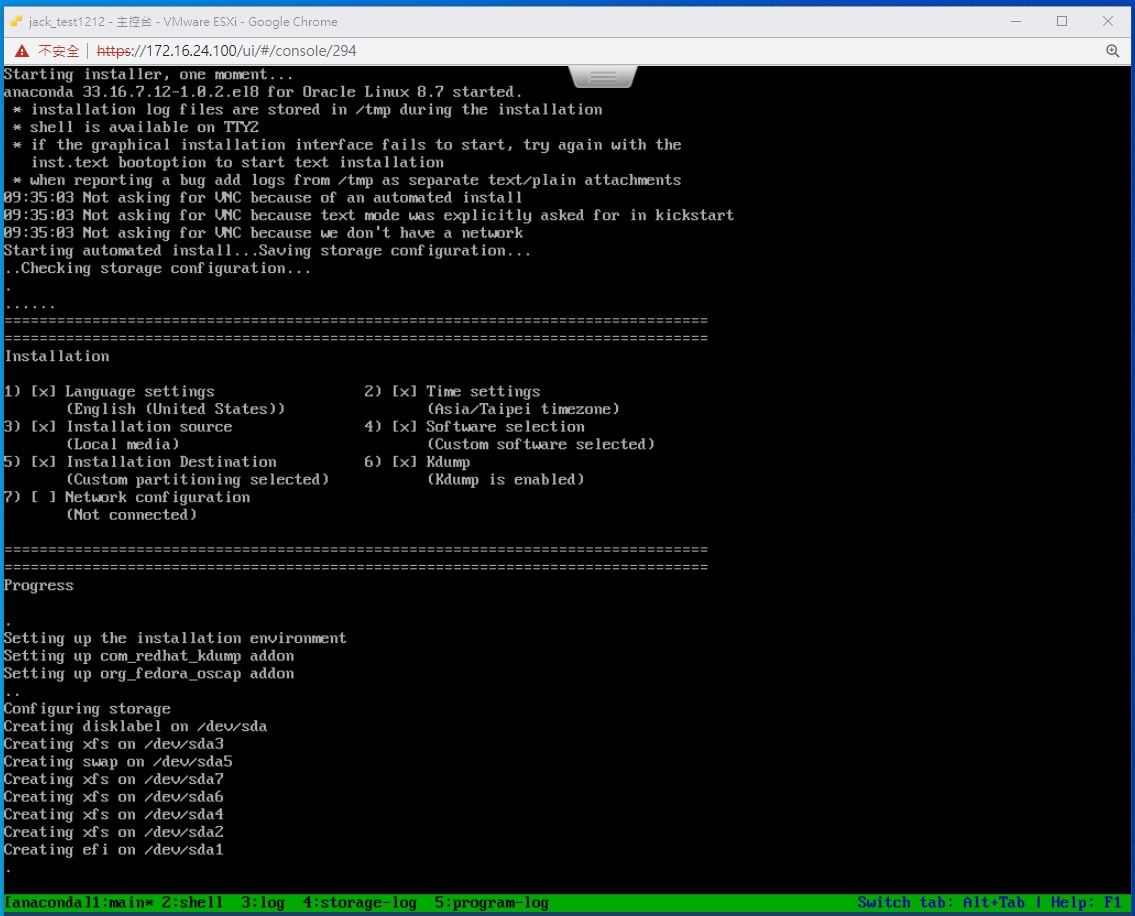
Task: Click the Installation Destination menu entry
Action: (171, 462)
